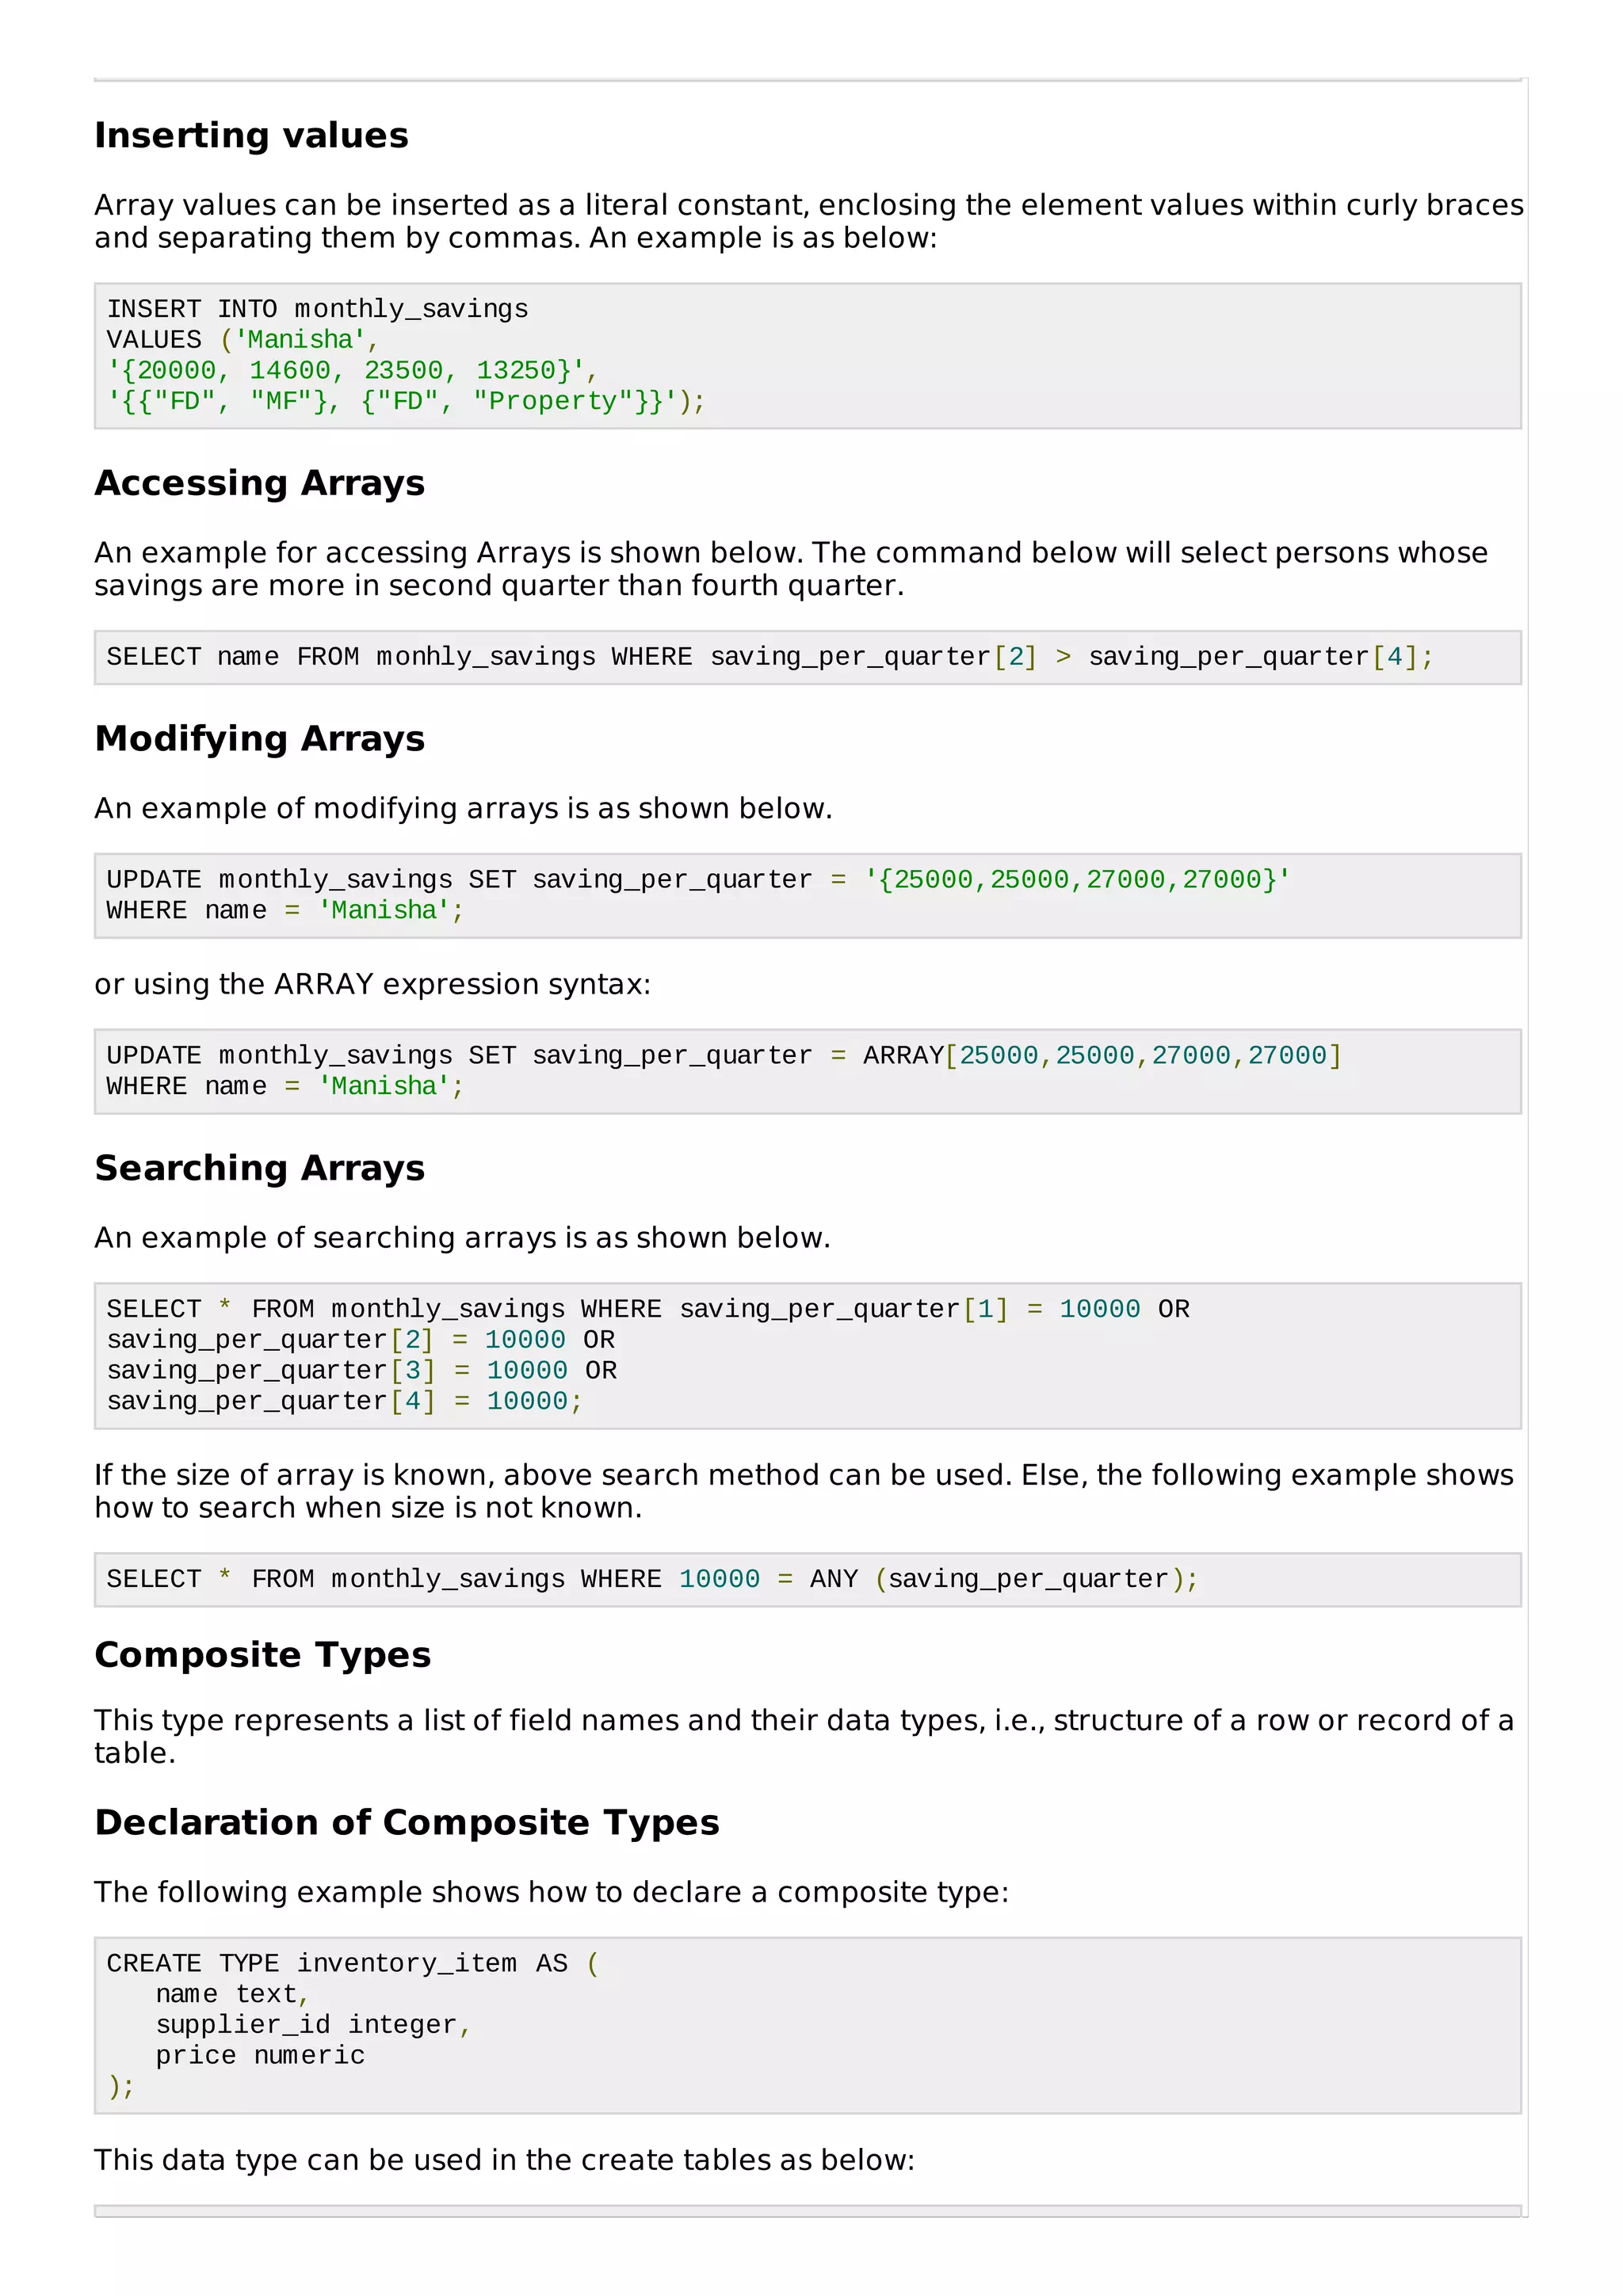1623x2296 pixels.
Task: Click the saving_per_quarter[3] = 10000 line
Action: [x=361, y=1371]
